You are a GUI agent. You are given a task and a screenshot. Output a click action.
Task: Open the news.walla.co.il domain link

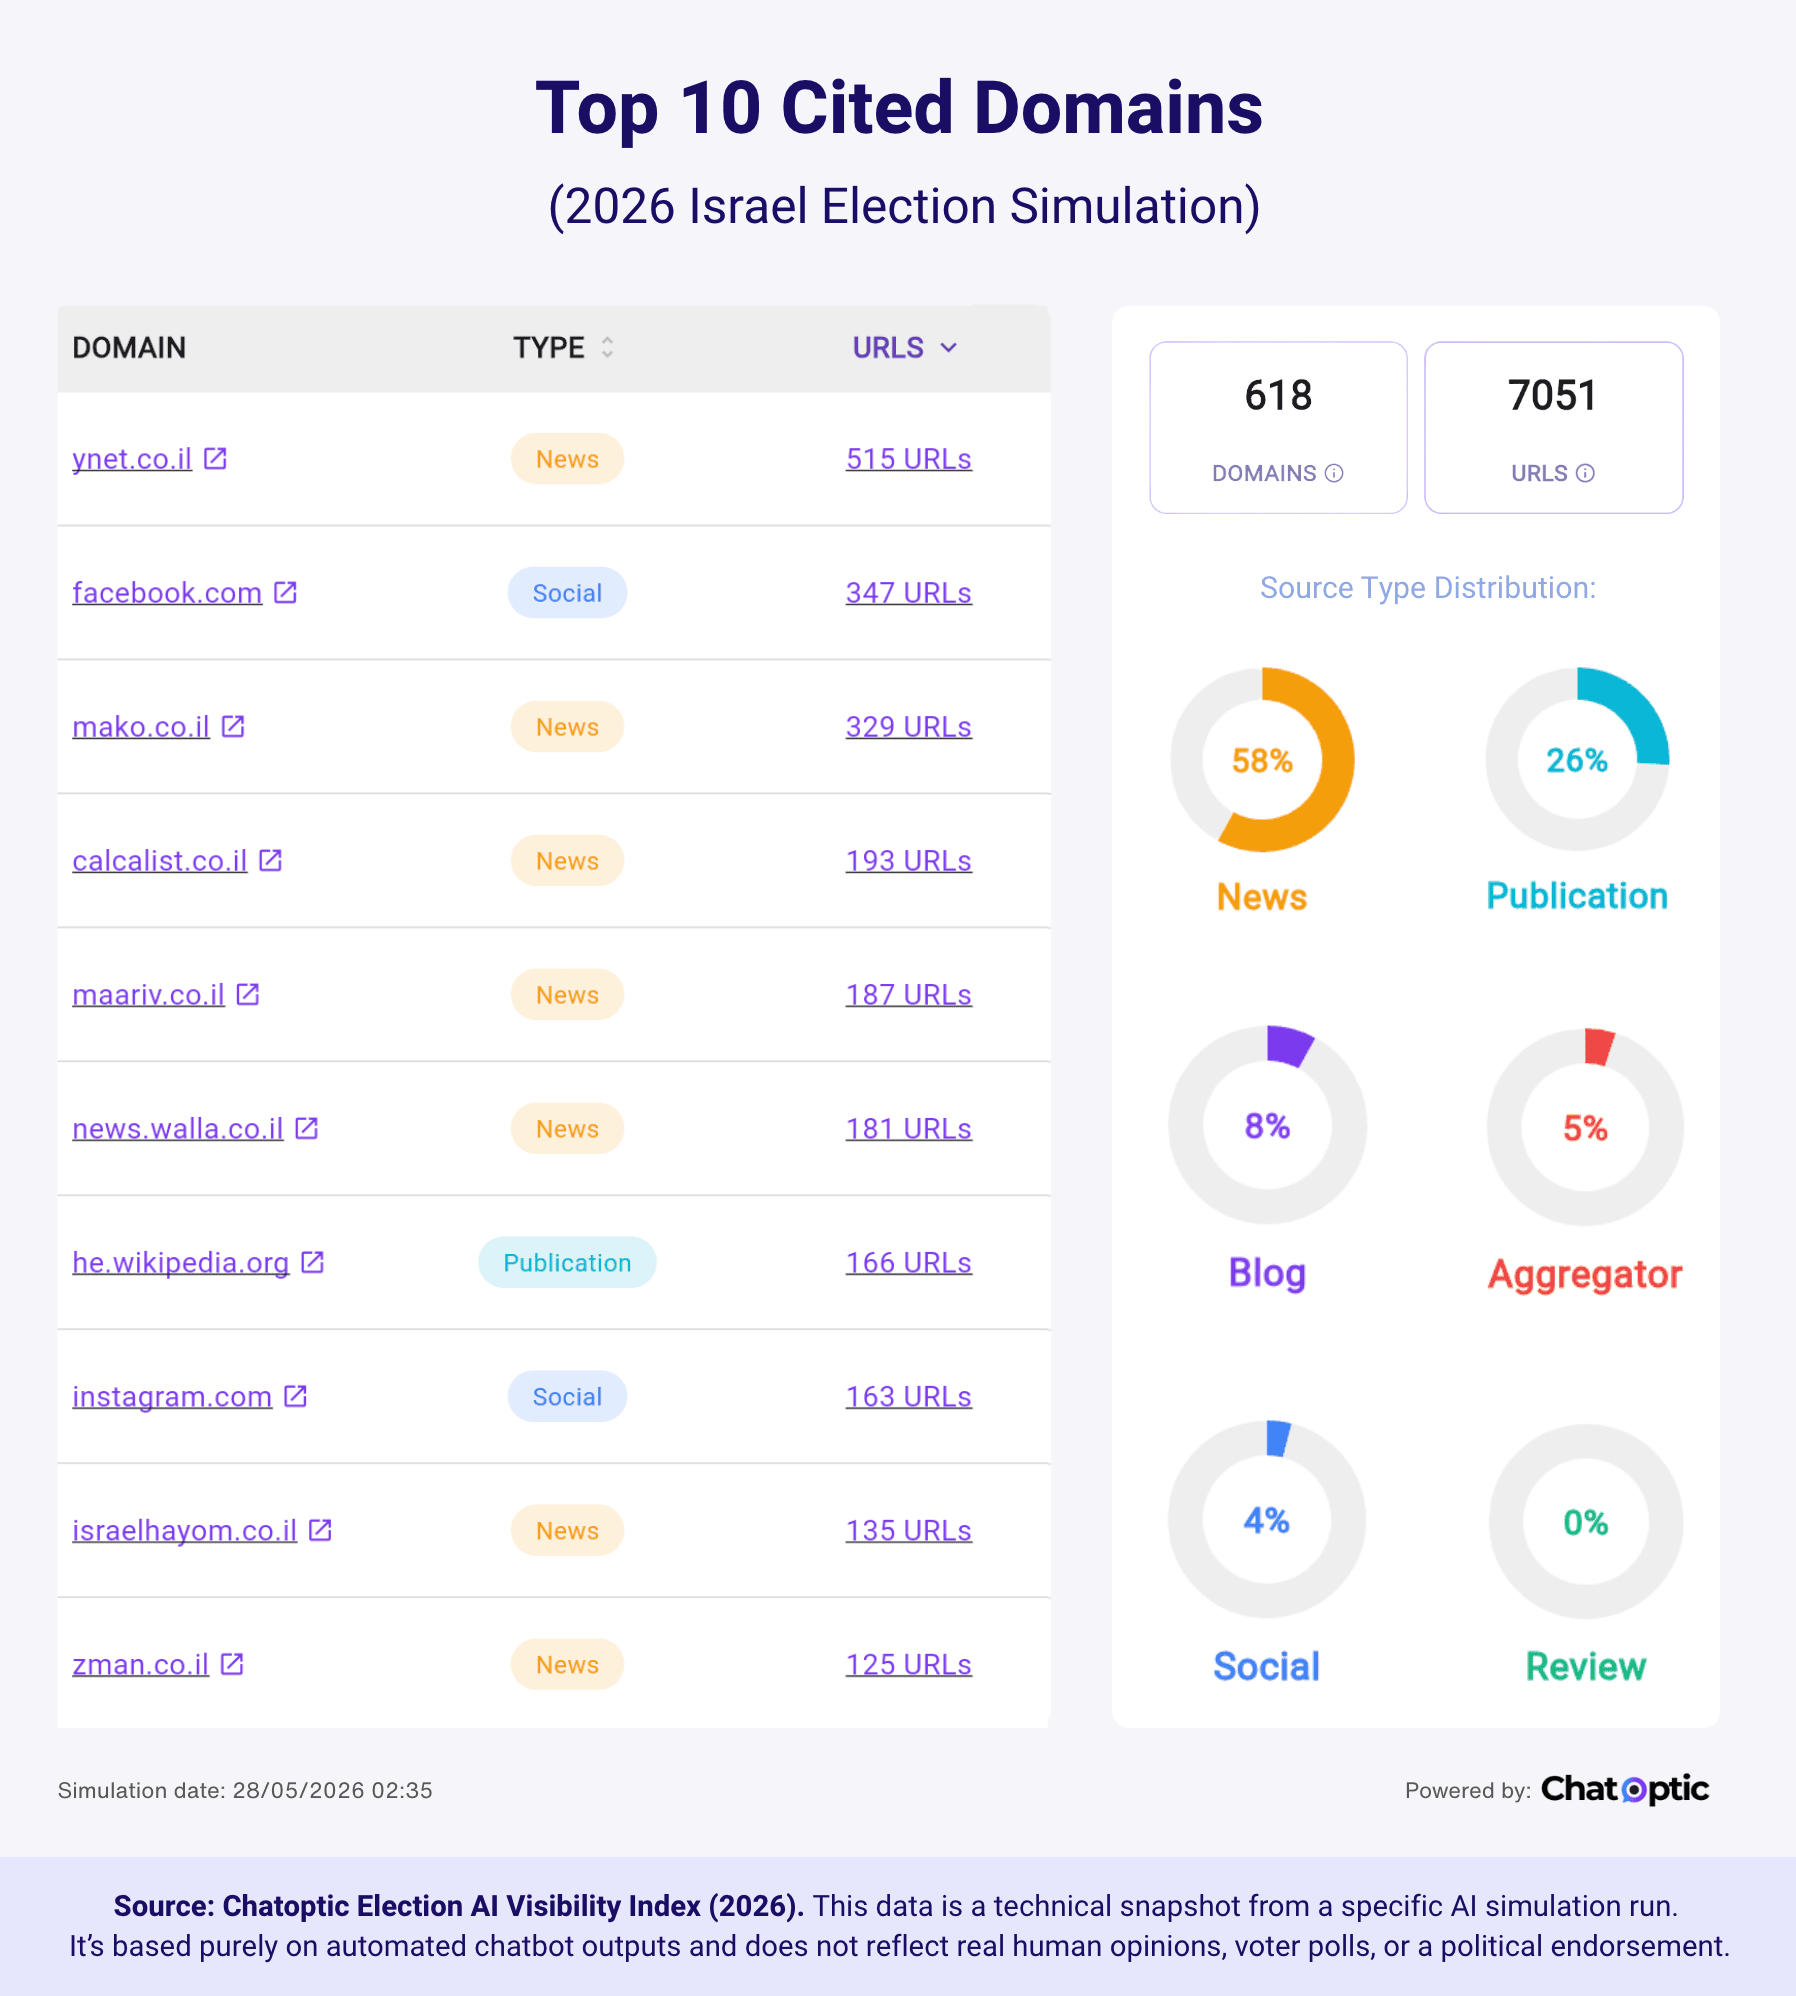[x=178, y=1129]
